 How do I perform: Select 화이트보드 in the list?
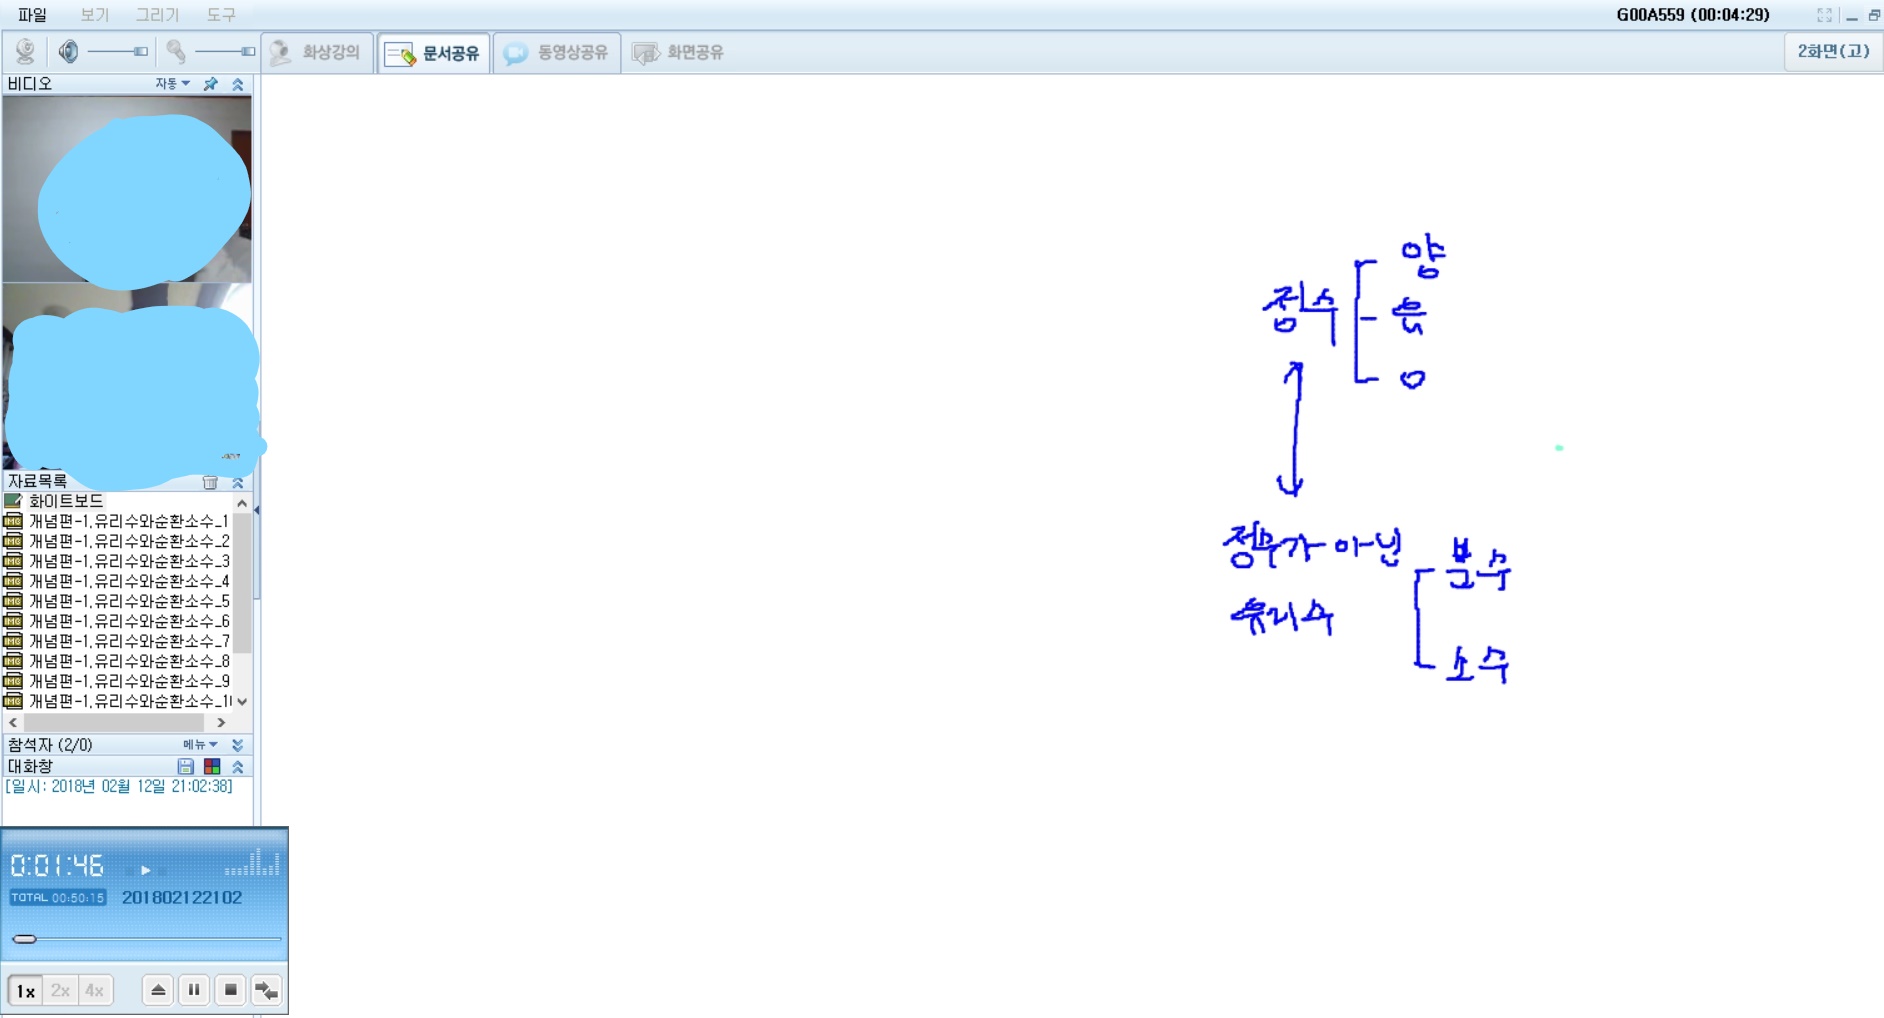(66, 501)
